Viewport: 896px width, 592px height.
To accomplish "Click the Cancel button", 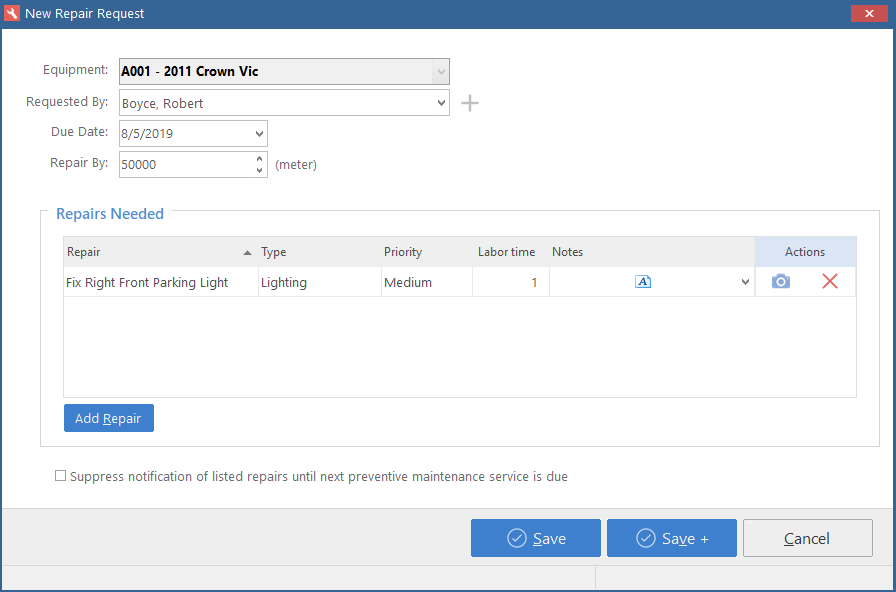I will 807,538.
